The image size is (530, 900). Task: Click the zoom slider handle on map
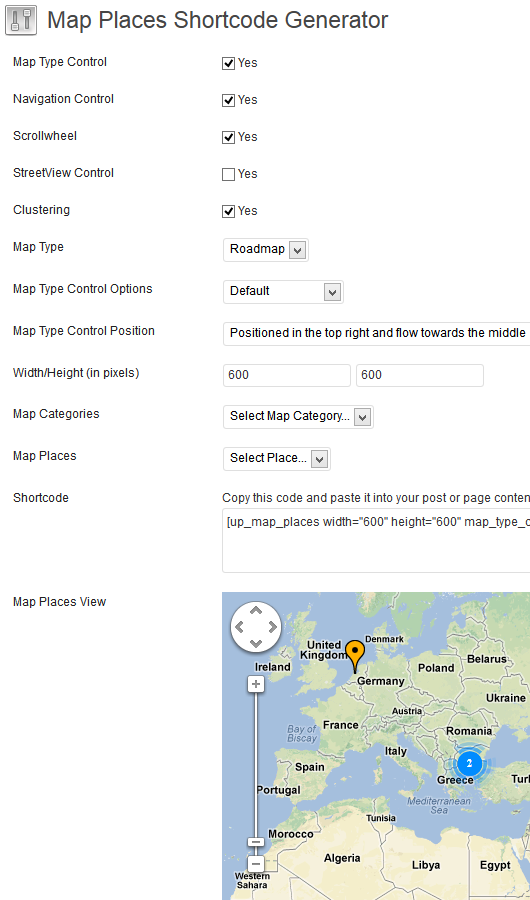click(x=256, y=842)
